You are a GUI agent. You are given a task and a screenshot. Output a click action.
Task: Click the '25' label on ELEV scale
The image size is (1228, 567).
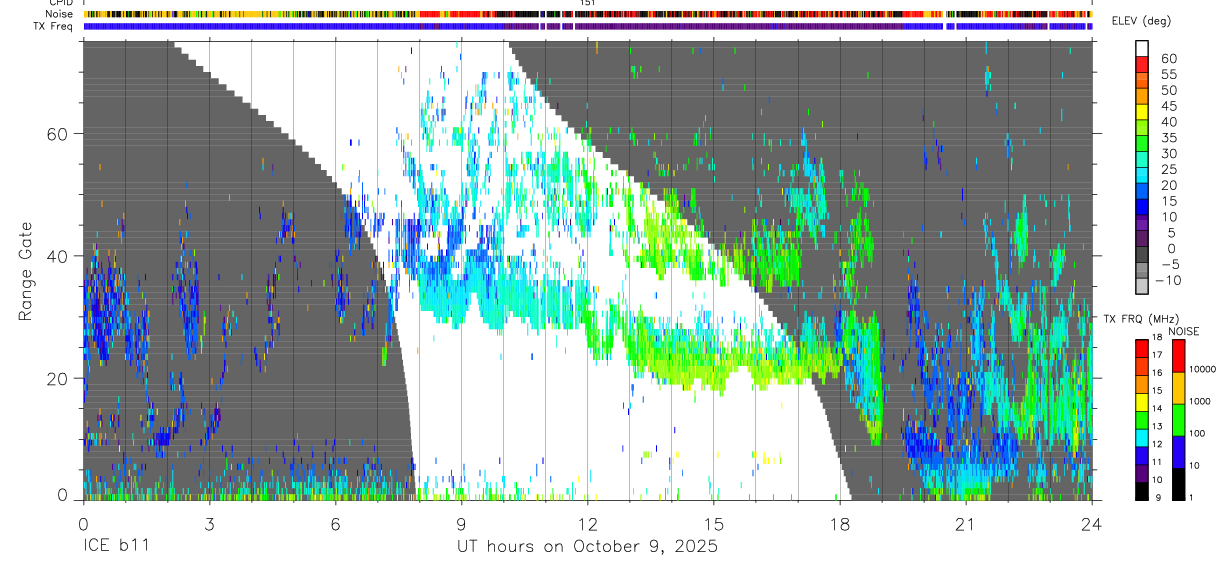click(x=1168, y=170)
